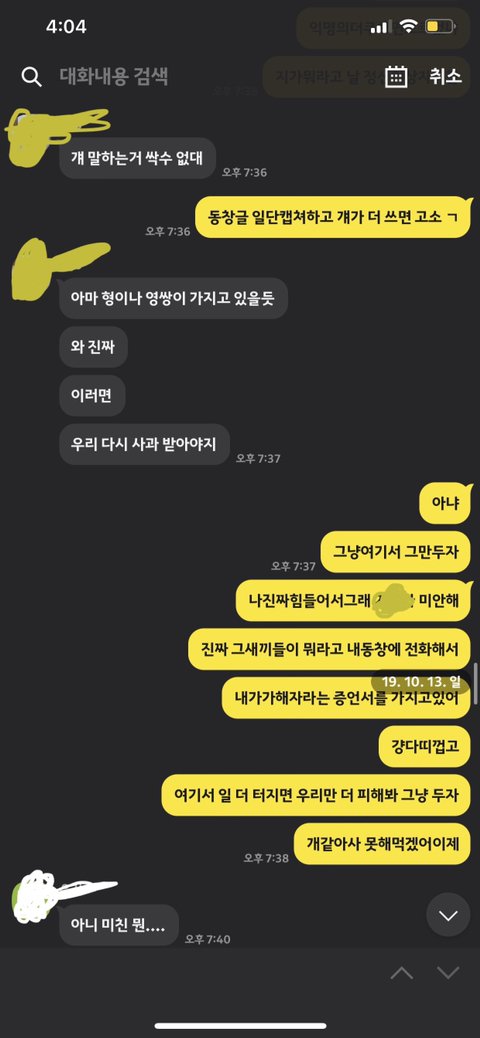Select the message 아니 미친 뭔....
The height and width of the screenshot is (1038, 480).
pyautogui.click(x=119, y=925)
